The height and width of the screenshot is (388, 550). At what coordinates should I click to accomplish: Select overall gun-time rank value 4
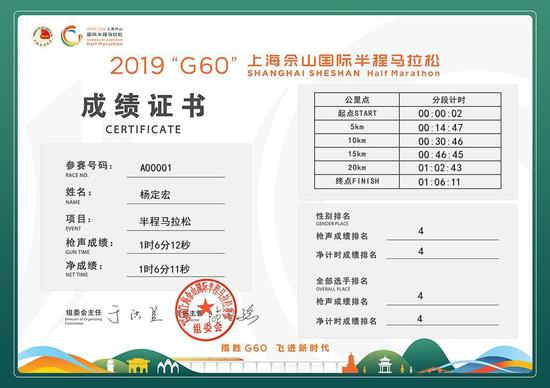point(420,296)
